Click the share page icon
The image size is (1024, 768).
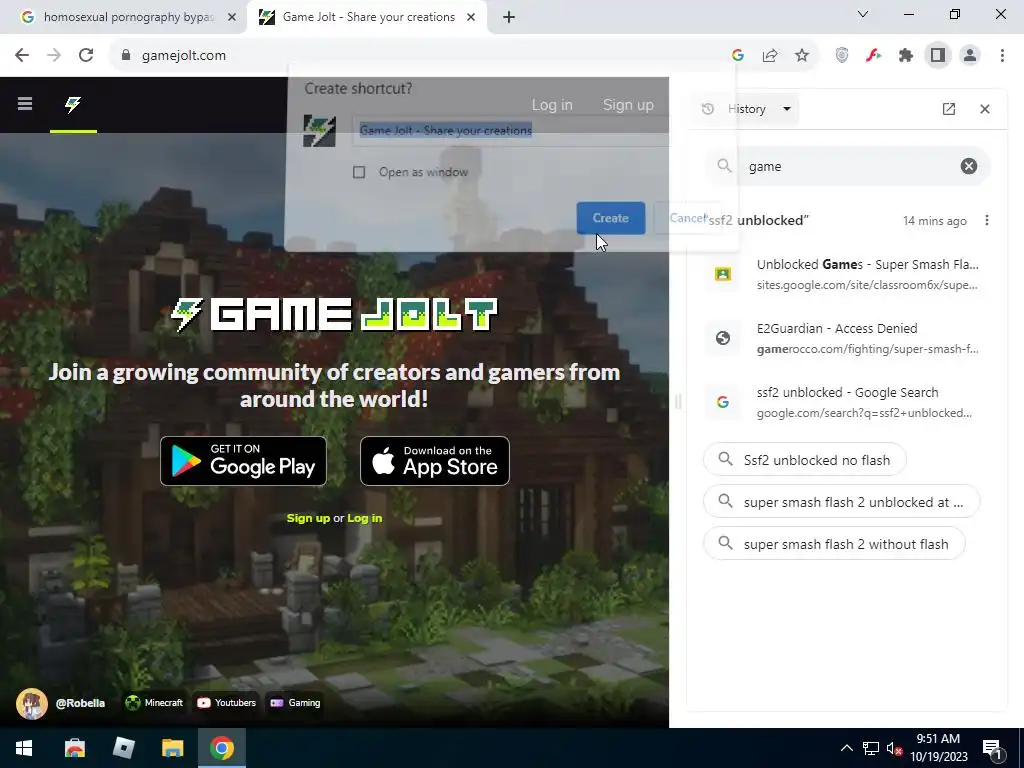pyautogui.click(x=770, y=56)
